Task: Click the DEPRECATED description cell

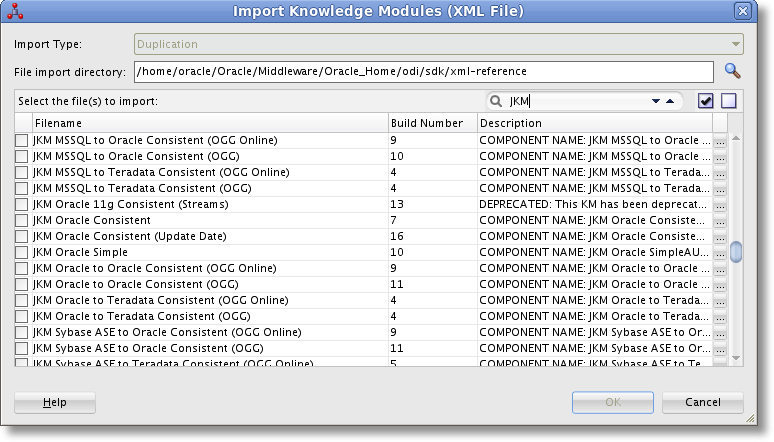Action: click(x=595, y=204)
